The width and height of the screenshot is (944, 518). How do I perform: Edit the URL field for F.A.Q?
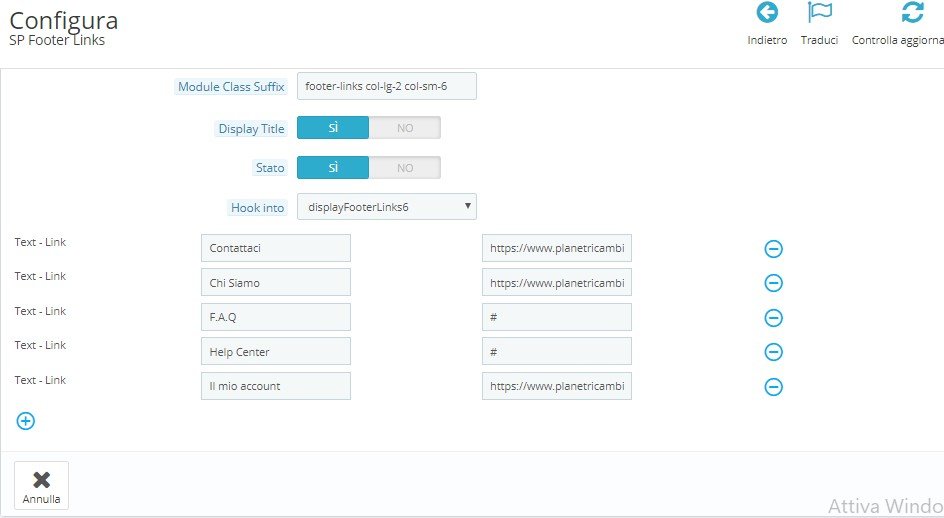[557, 317]
